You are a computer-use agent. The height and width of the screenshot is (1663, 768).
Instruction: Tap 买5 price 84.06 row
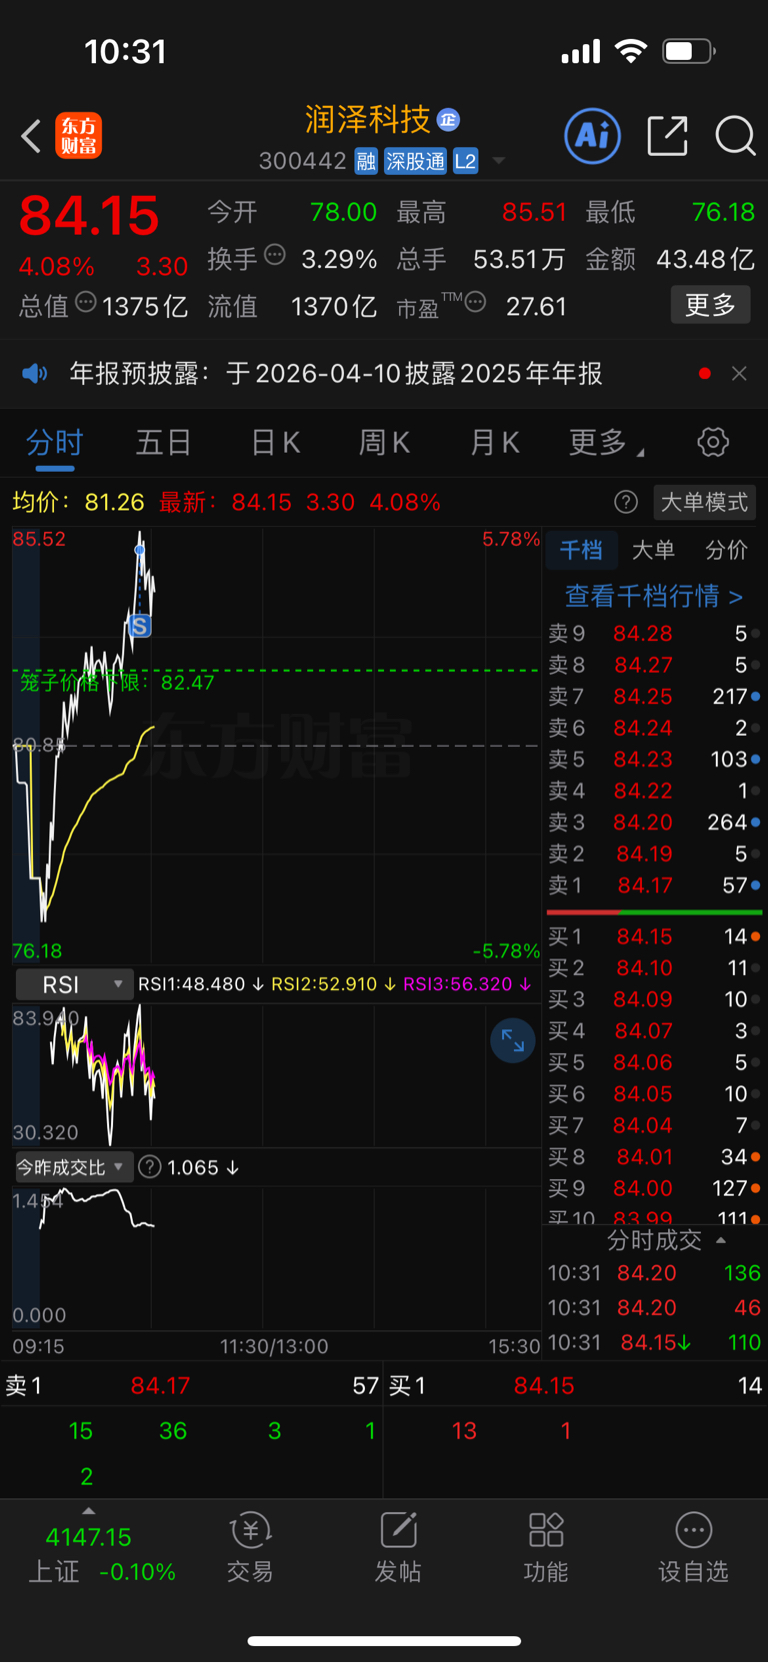(654, 1063)
